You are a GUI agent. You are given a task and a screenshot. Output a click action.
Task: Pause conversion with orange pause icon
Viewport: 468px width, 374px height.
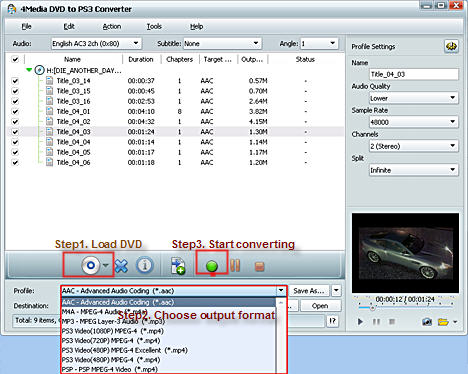235,266
